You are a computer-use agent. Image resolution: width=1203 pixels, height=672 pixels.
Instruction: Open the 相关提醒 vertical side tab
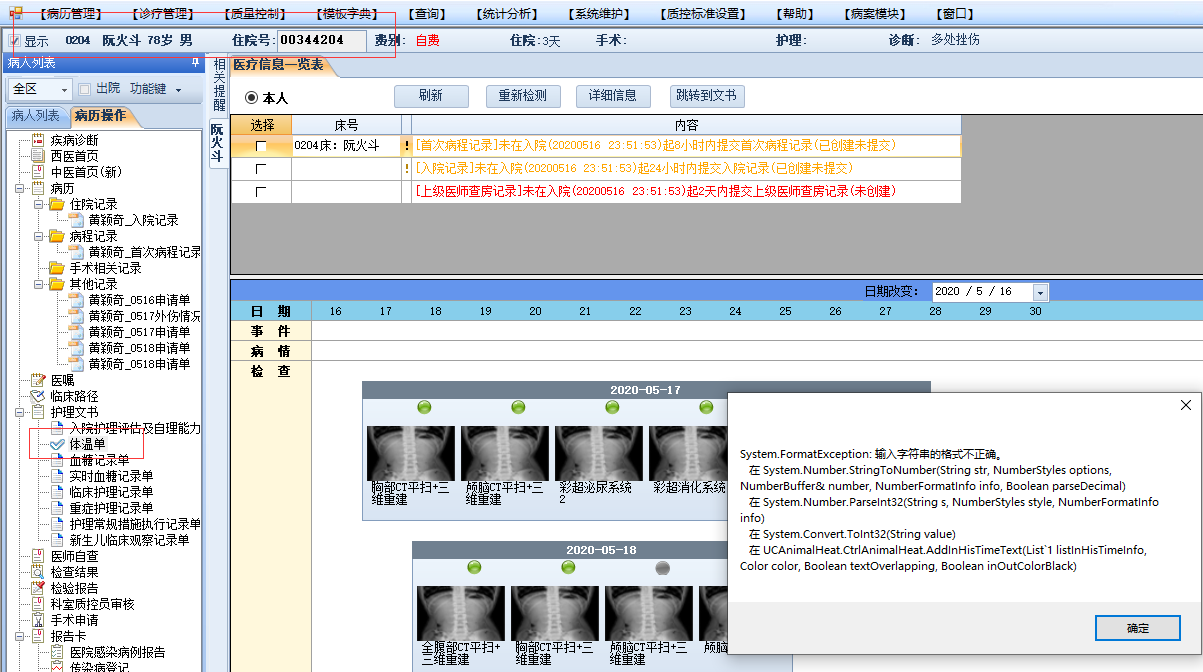point(217,84)
